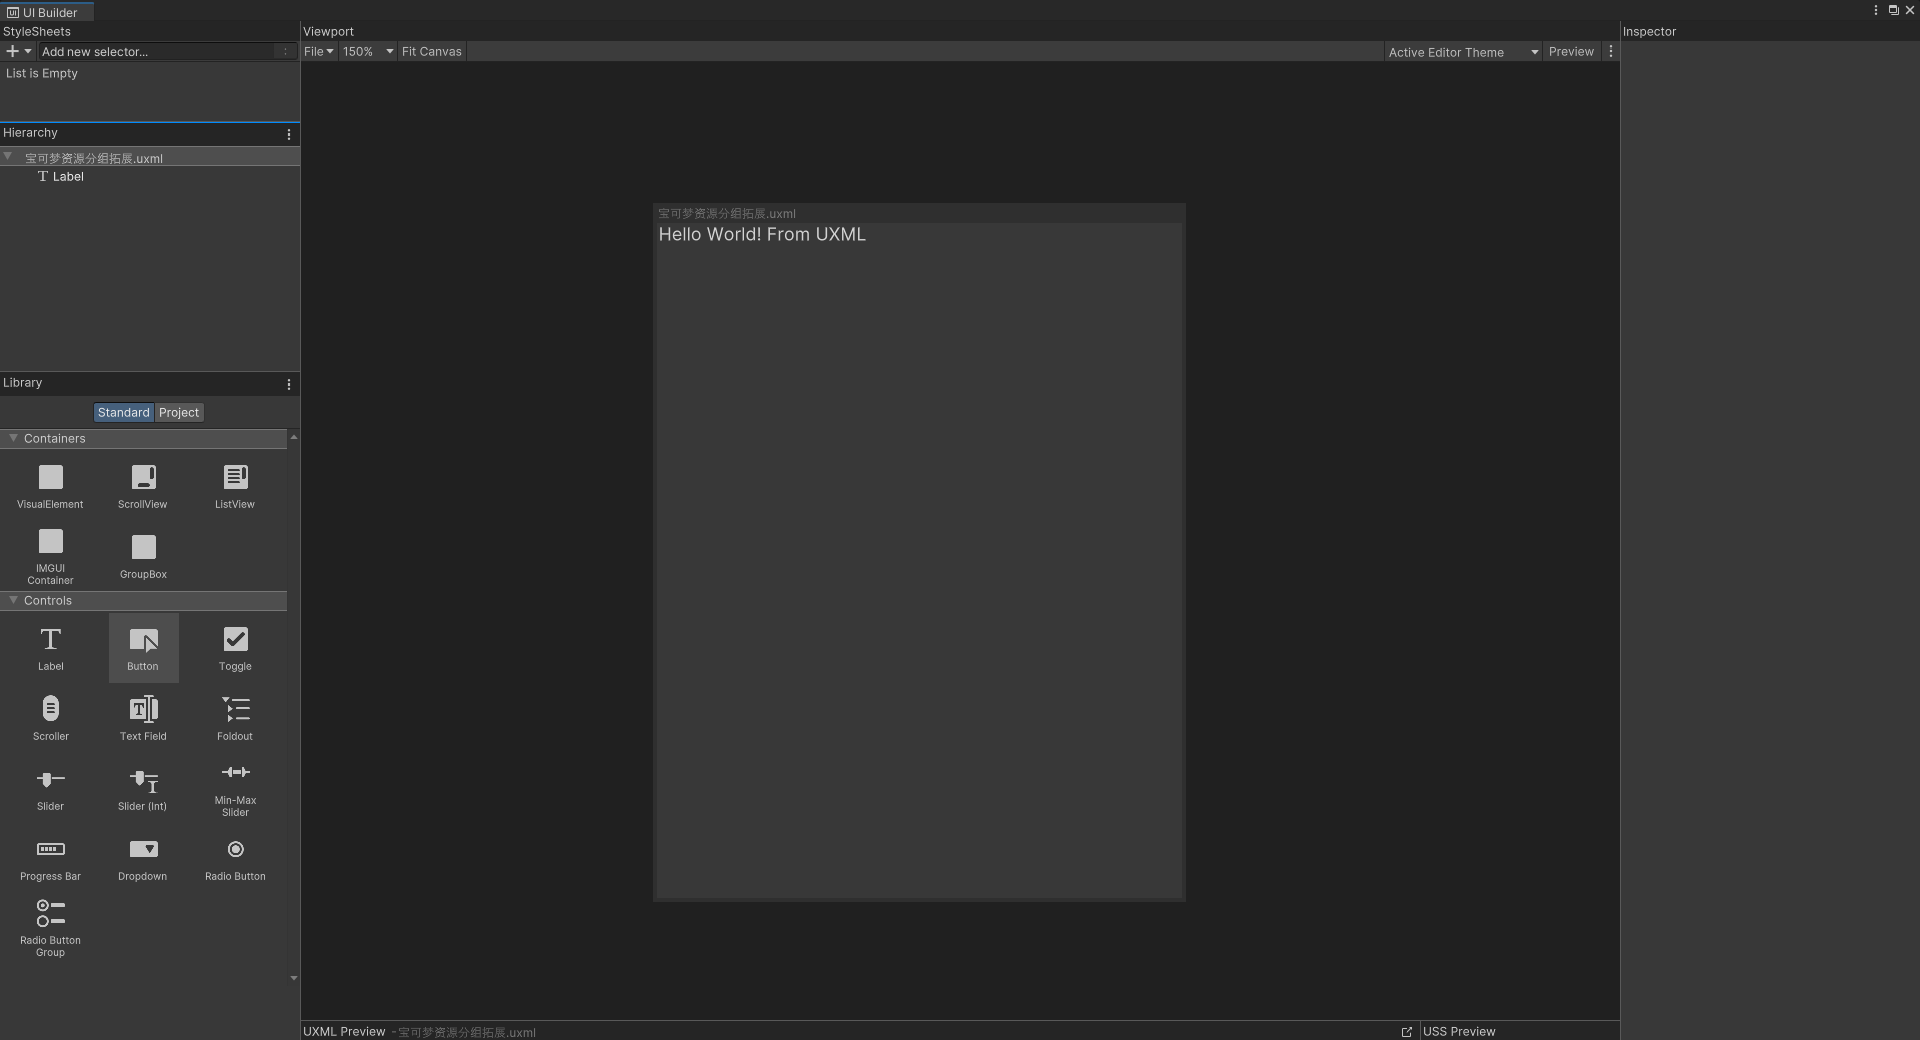This screenshot has width=1920, height=1040.
Task: Click the Inspector panel header
Action: (x=1649, y=32)
